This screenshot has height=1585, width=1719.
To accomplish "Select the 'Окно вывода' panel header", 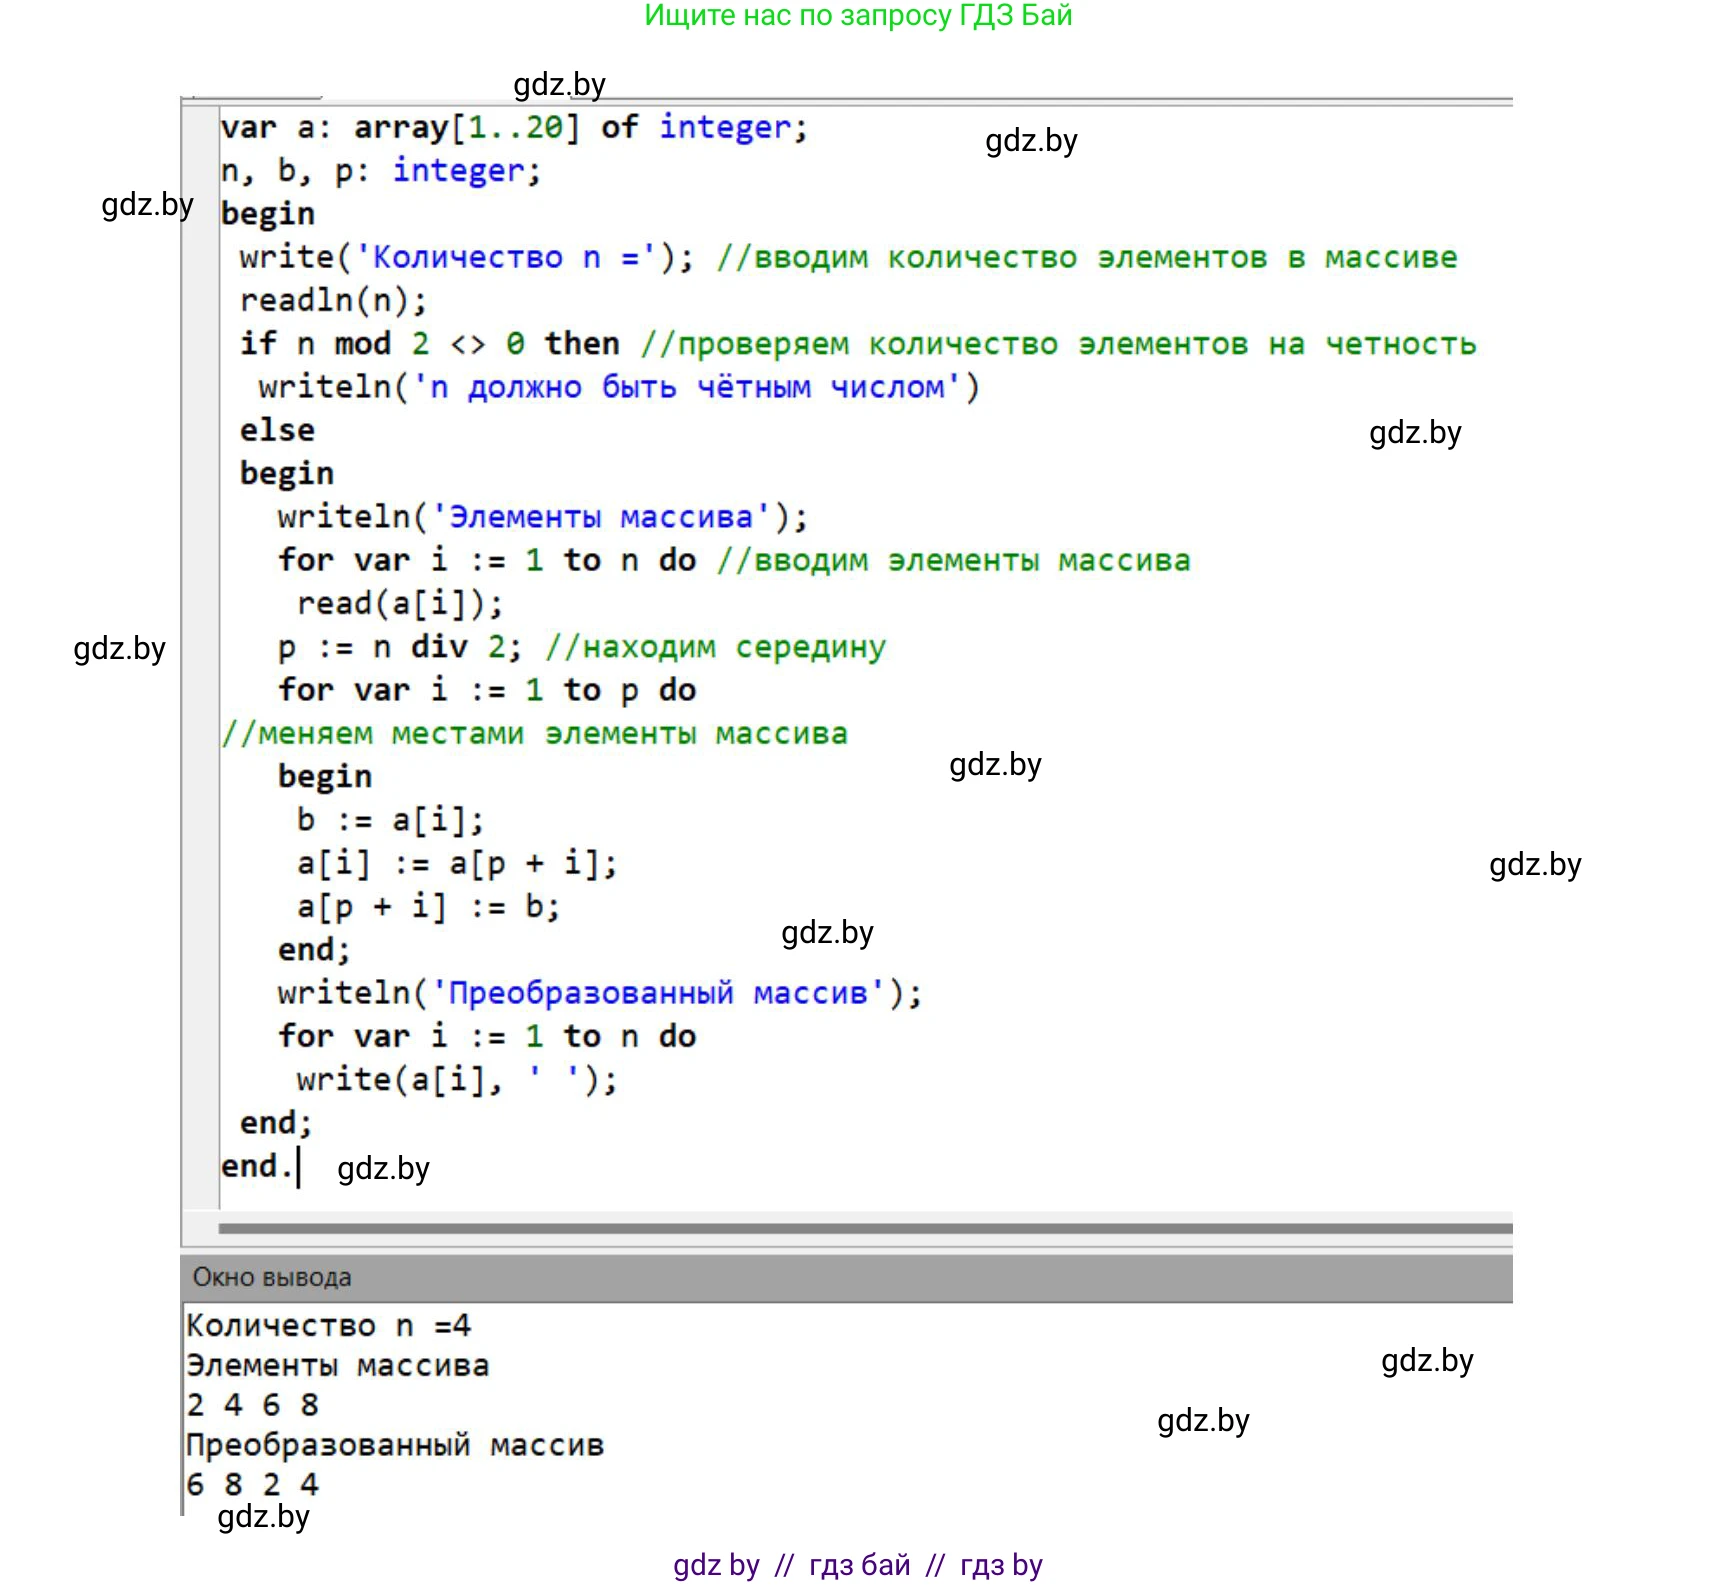I will coord(272,1277).
